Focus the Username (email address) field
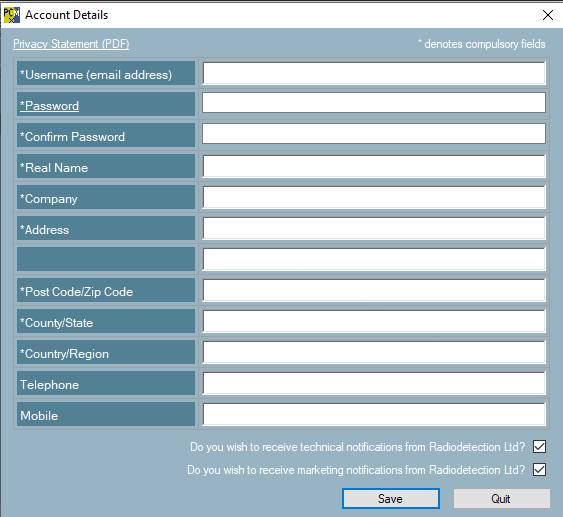The width and height of the screenshot is (563, 517). click(374, 73)
